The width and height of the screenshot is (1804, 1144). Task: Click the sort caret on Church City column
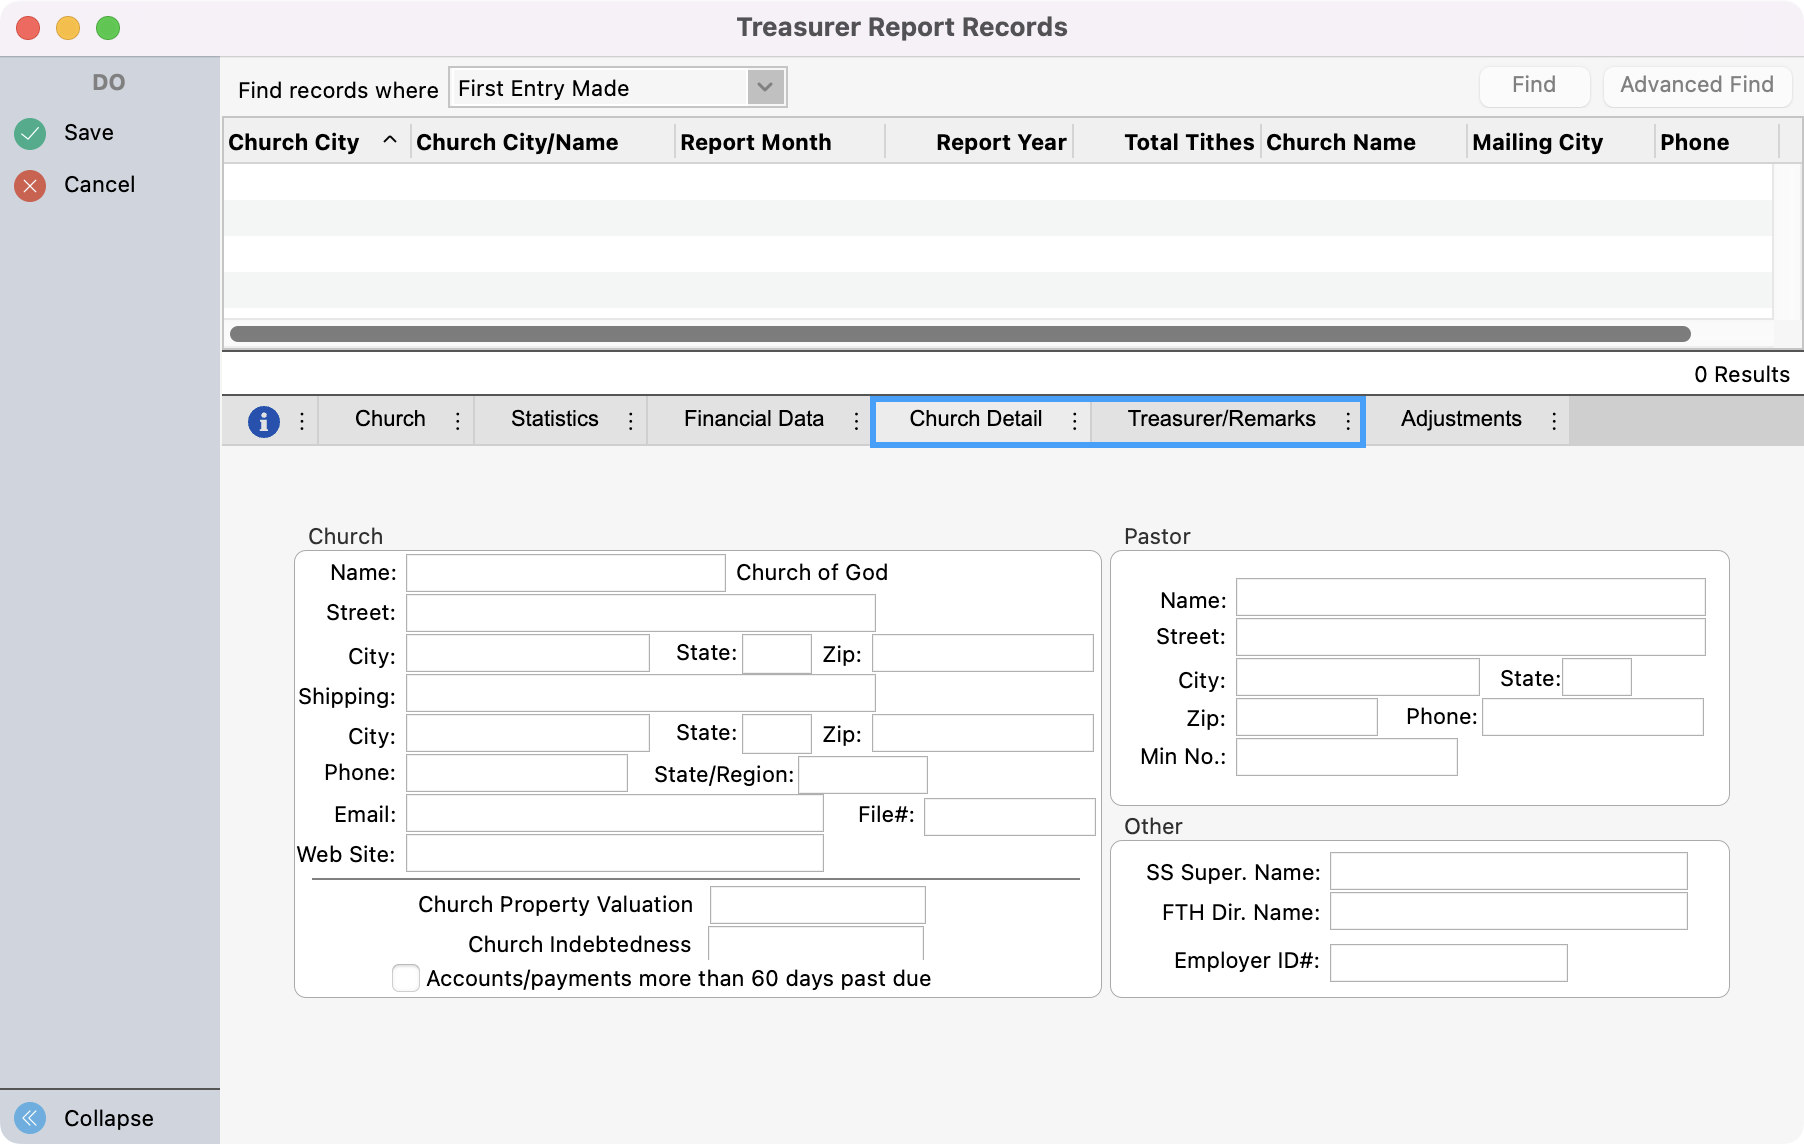(391, 141)
